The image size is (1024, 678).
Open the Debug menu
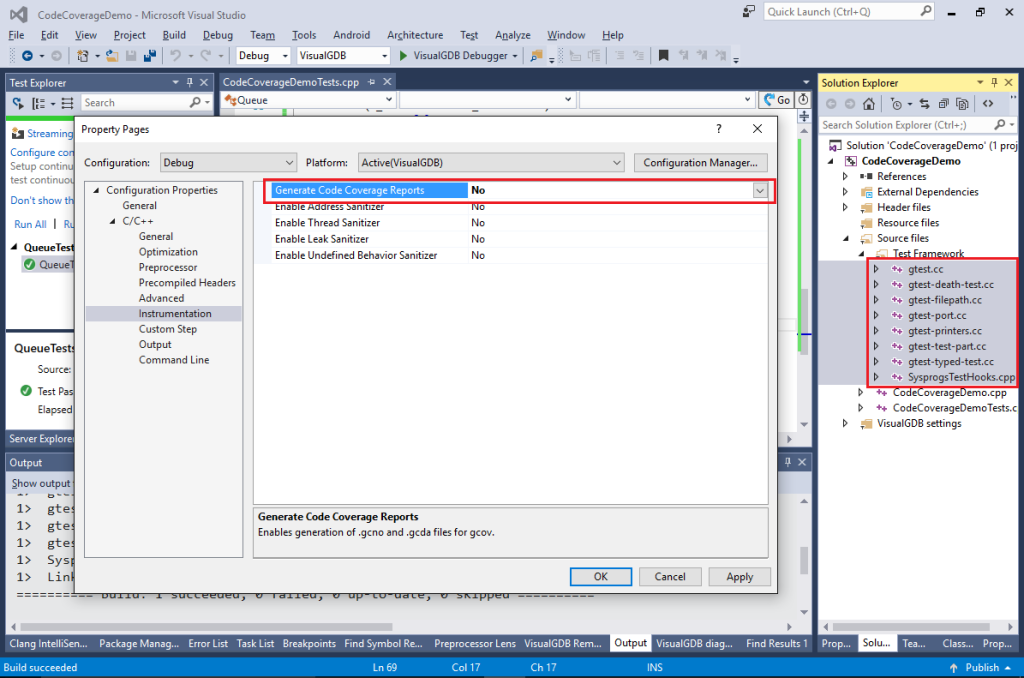(x=217, y=35)
